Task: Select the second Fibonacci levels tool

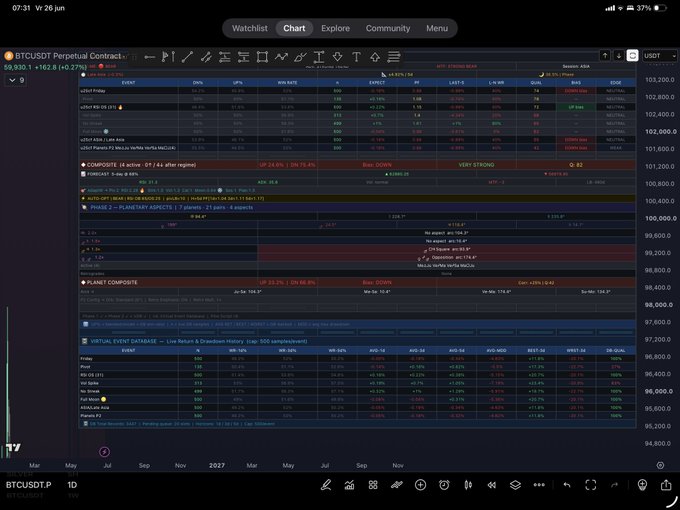Action: coord(243,57)
